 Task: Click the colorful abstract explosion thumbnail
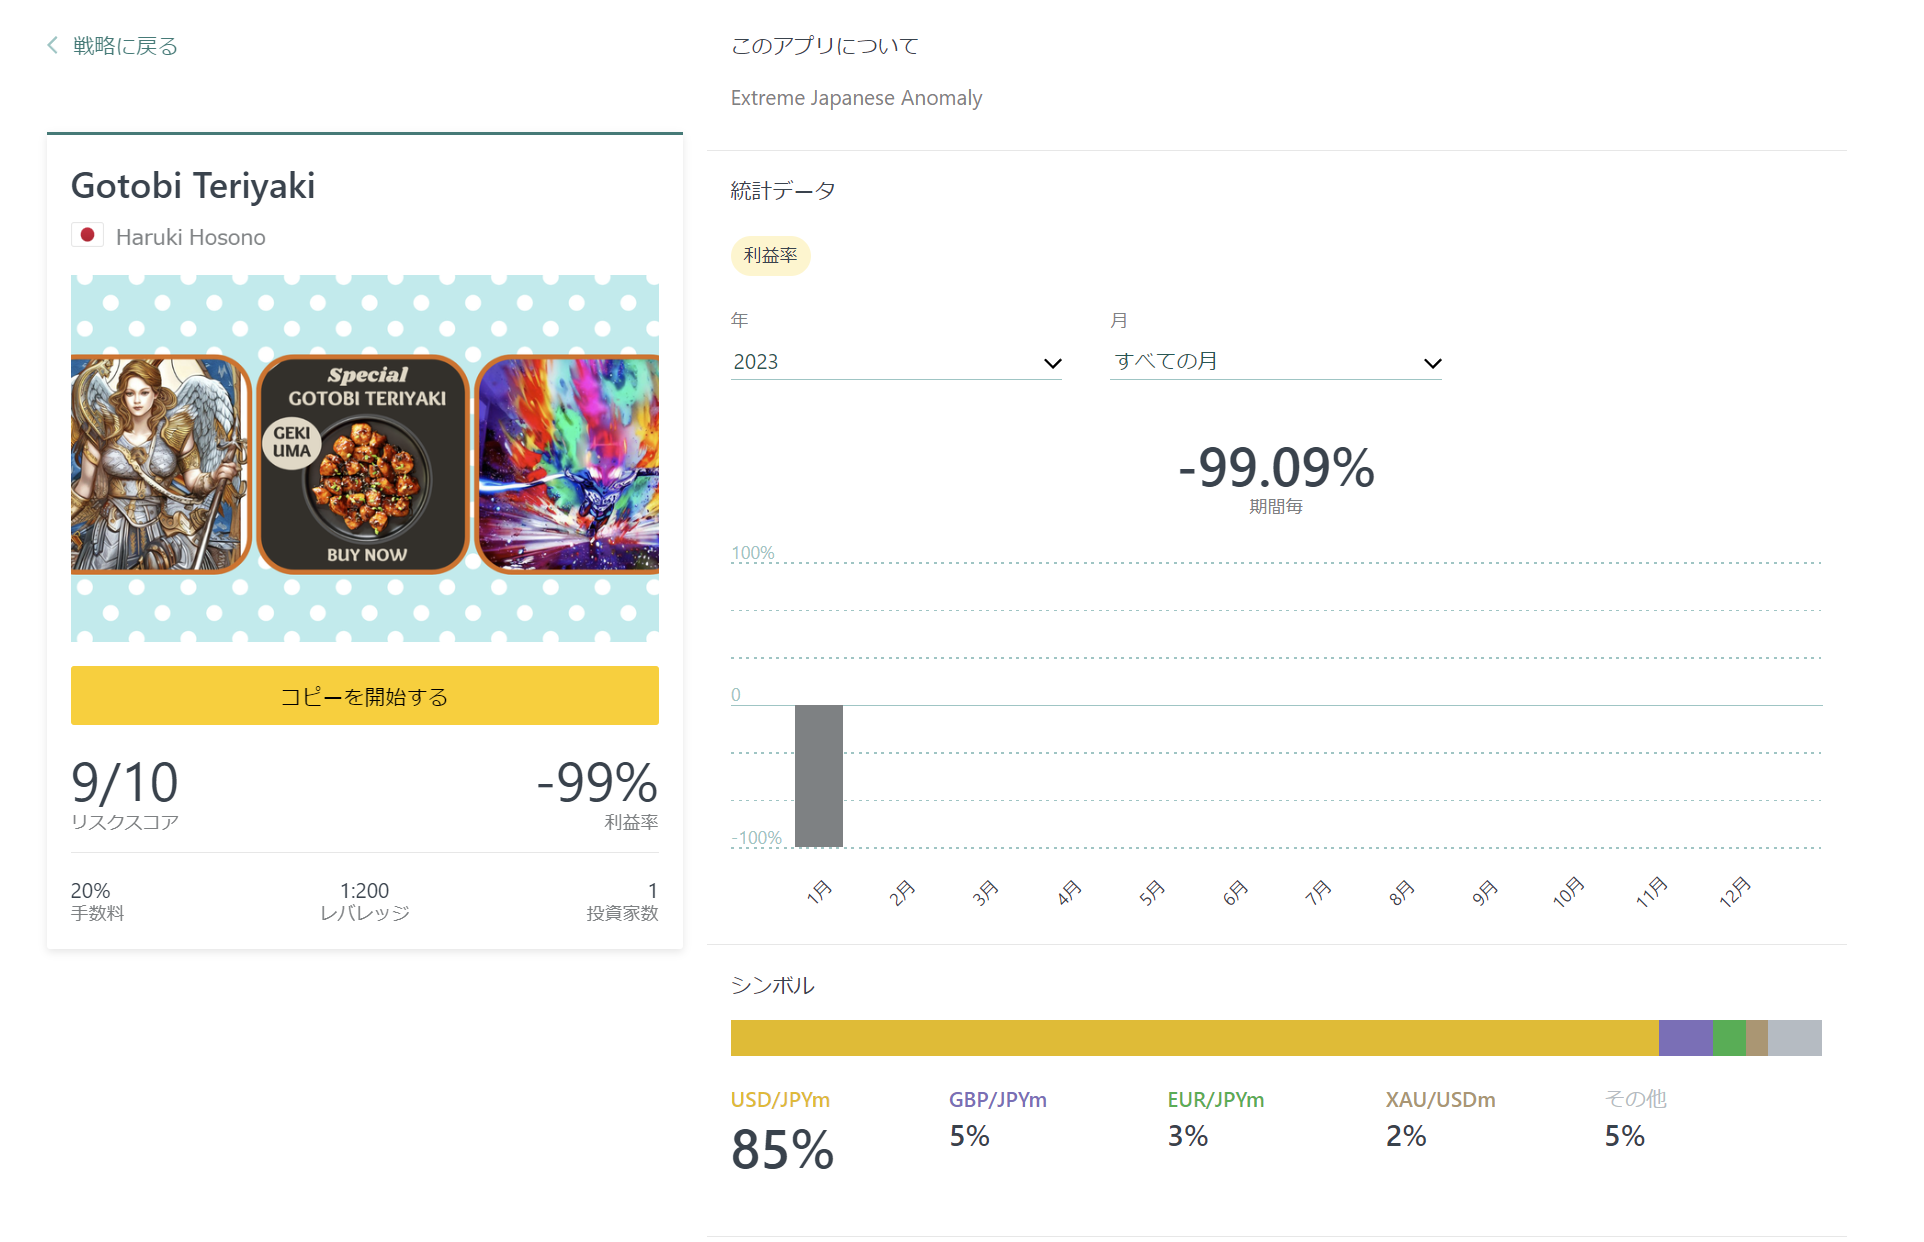click(567, 464)
